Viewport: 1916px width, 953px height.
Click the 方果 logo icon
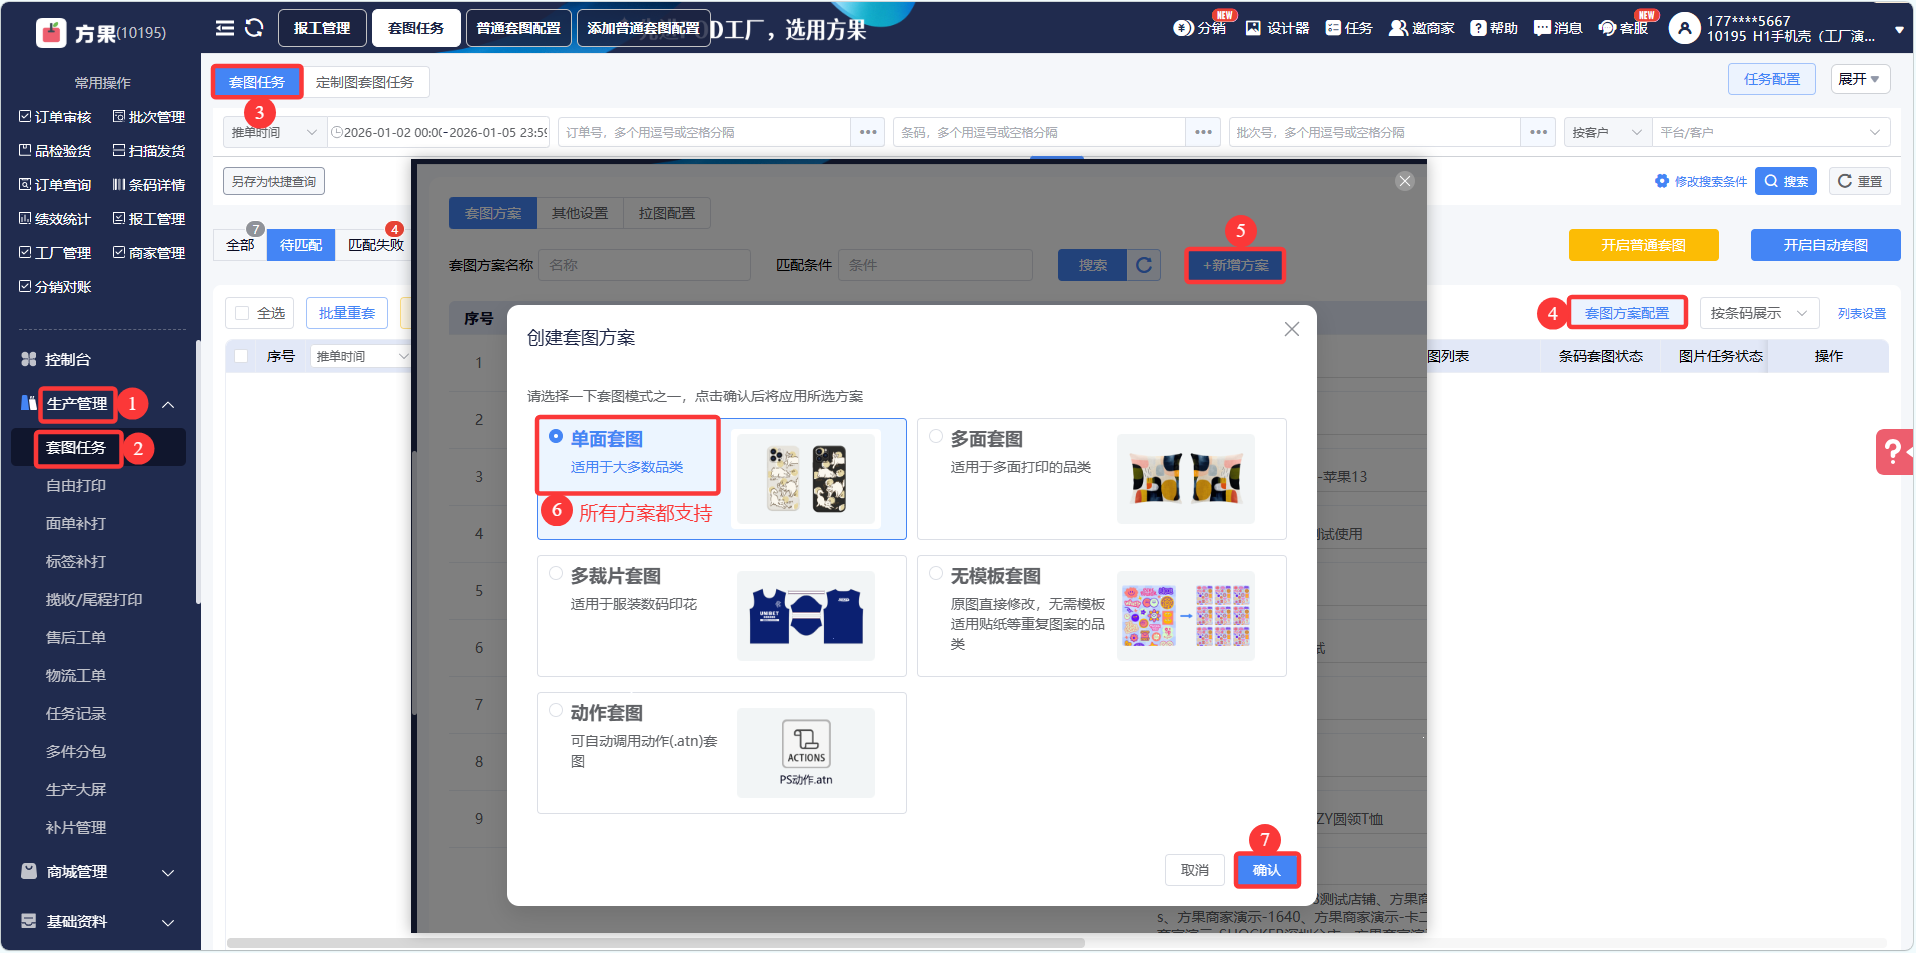(x=51, y=32)
